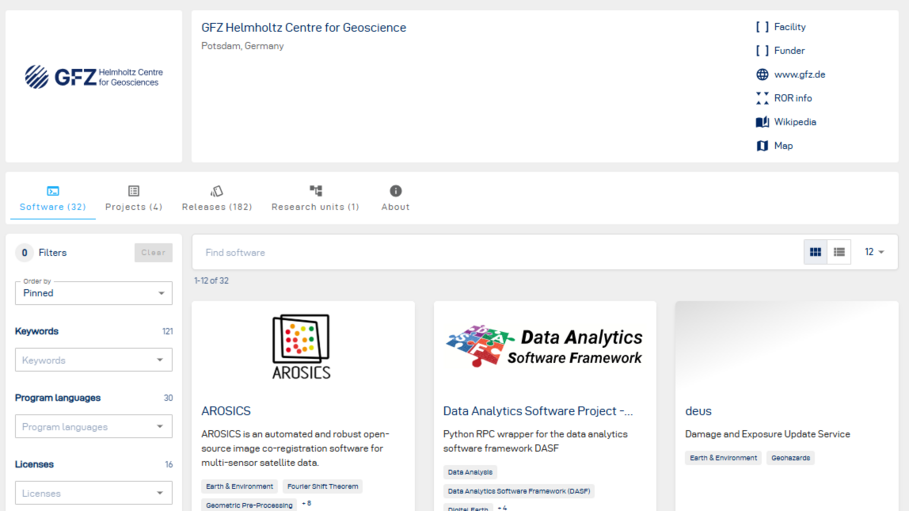Switch to the About tab
The height and width of the screenshot is (511, 909).
click(395, 199)
